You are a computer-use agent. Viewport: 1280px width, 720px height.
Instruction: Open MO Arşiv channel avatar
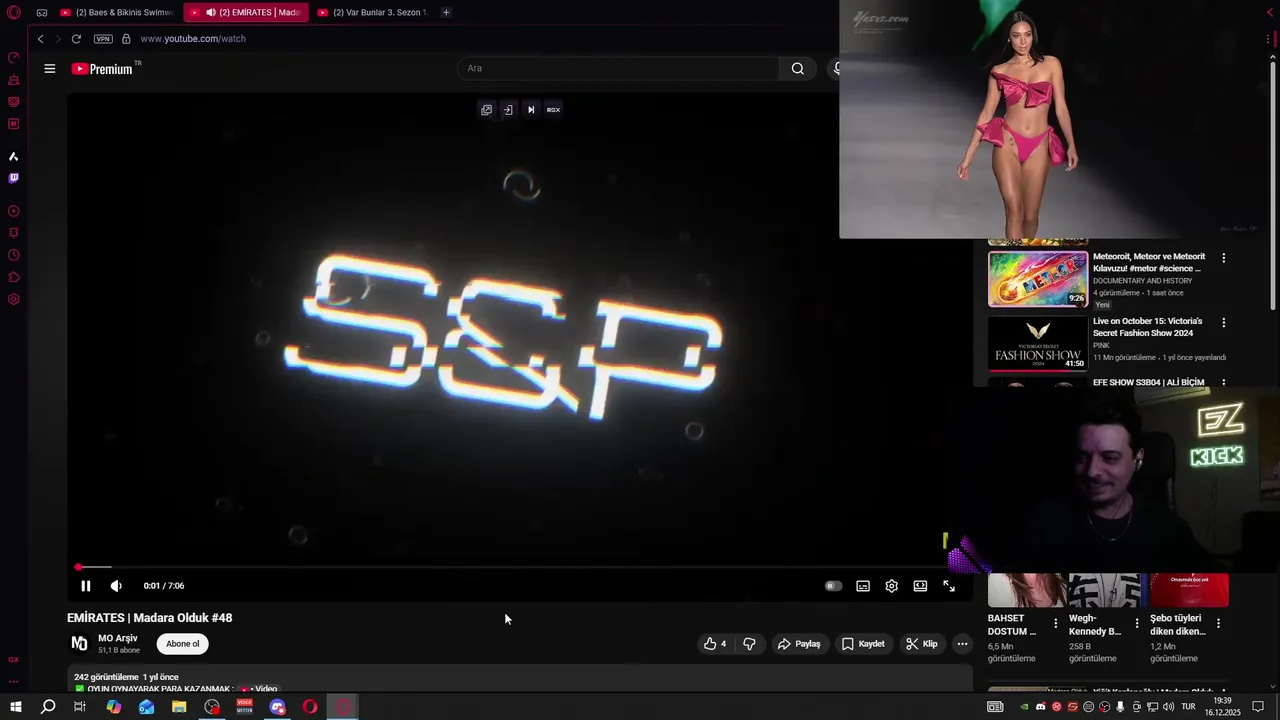(79, 644)
